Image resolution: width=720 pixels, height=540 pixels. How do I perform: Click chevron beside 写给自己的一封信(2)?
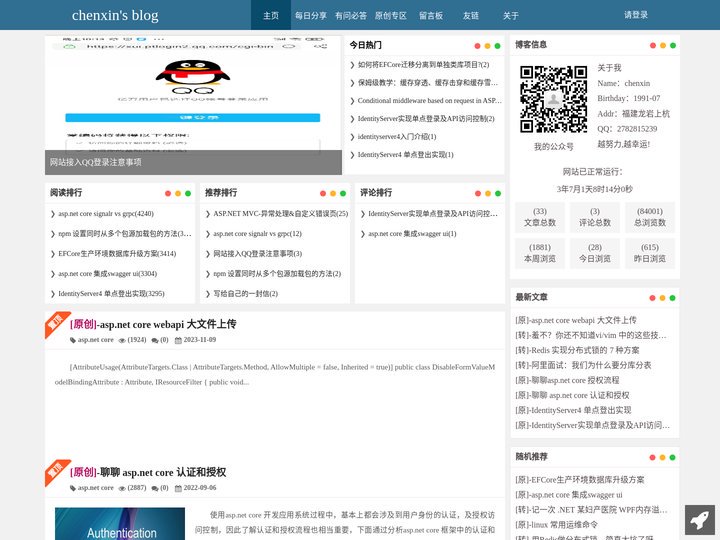[x=208, y=294]
